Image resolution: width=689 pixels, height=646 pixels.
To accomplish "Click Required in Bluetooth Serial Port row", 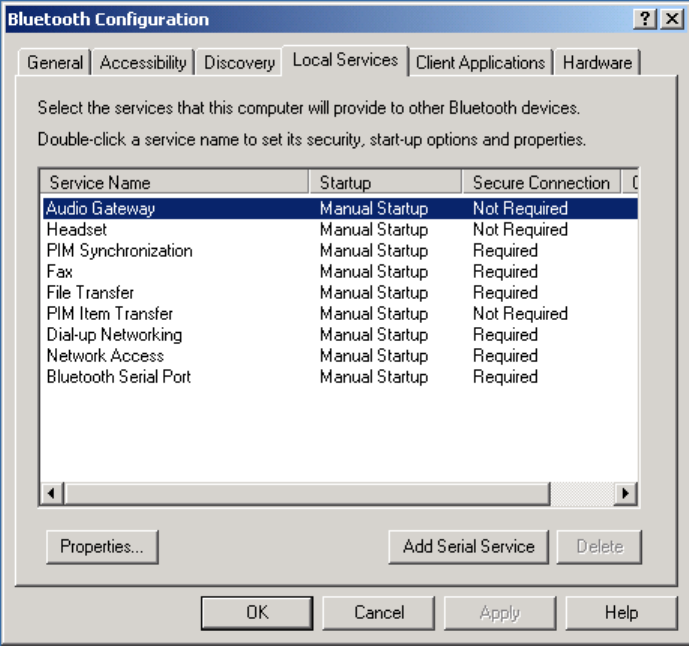I will (x=505, y=377).
